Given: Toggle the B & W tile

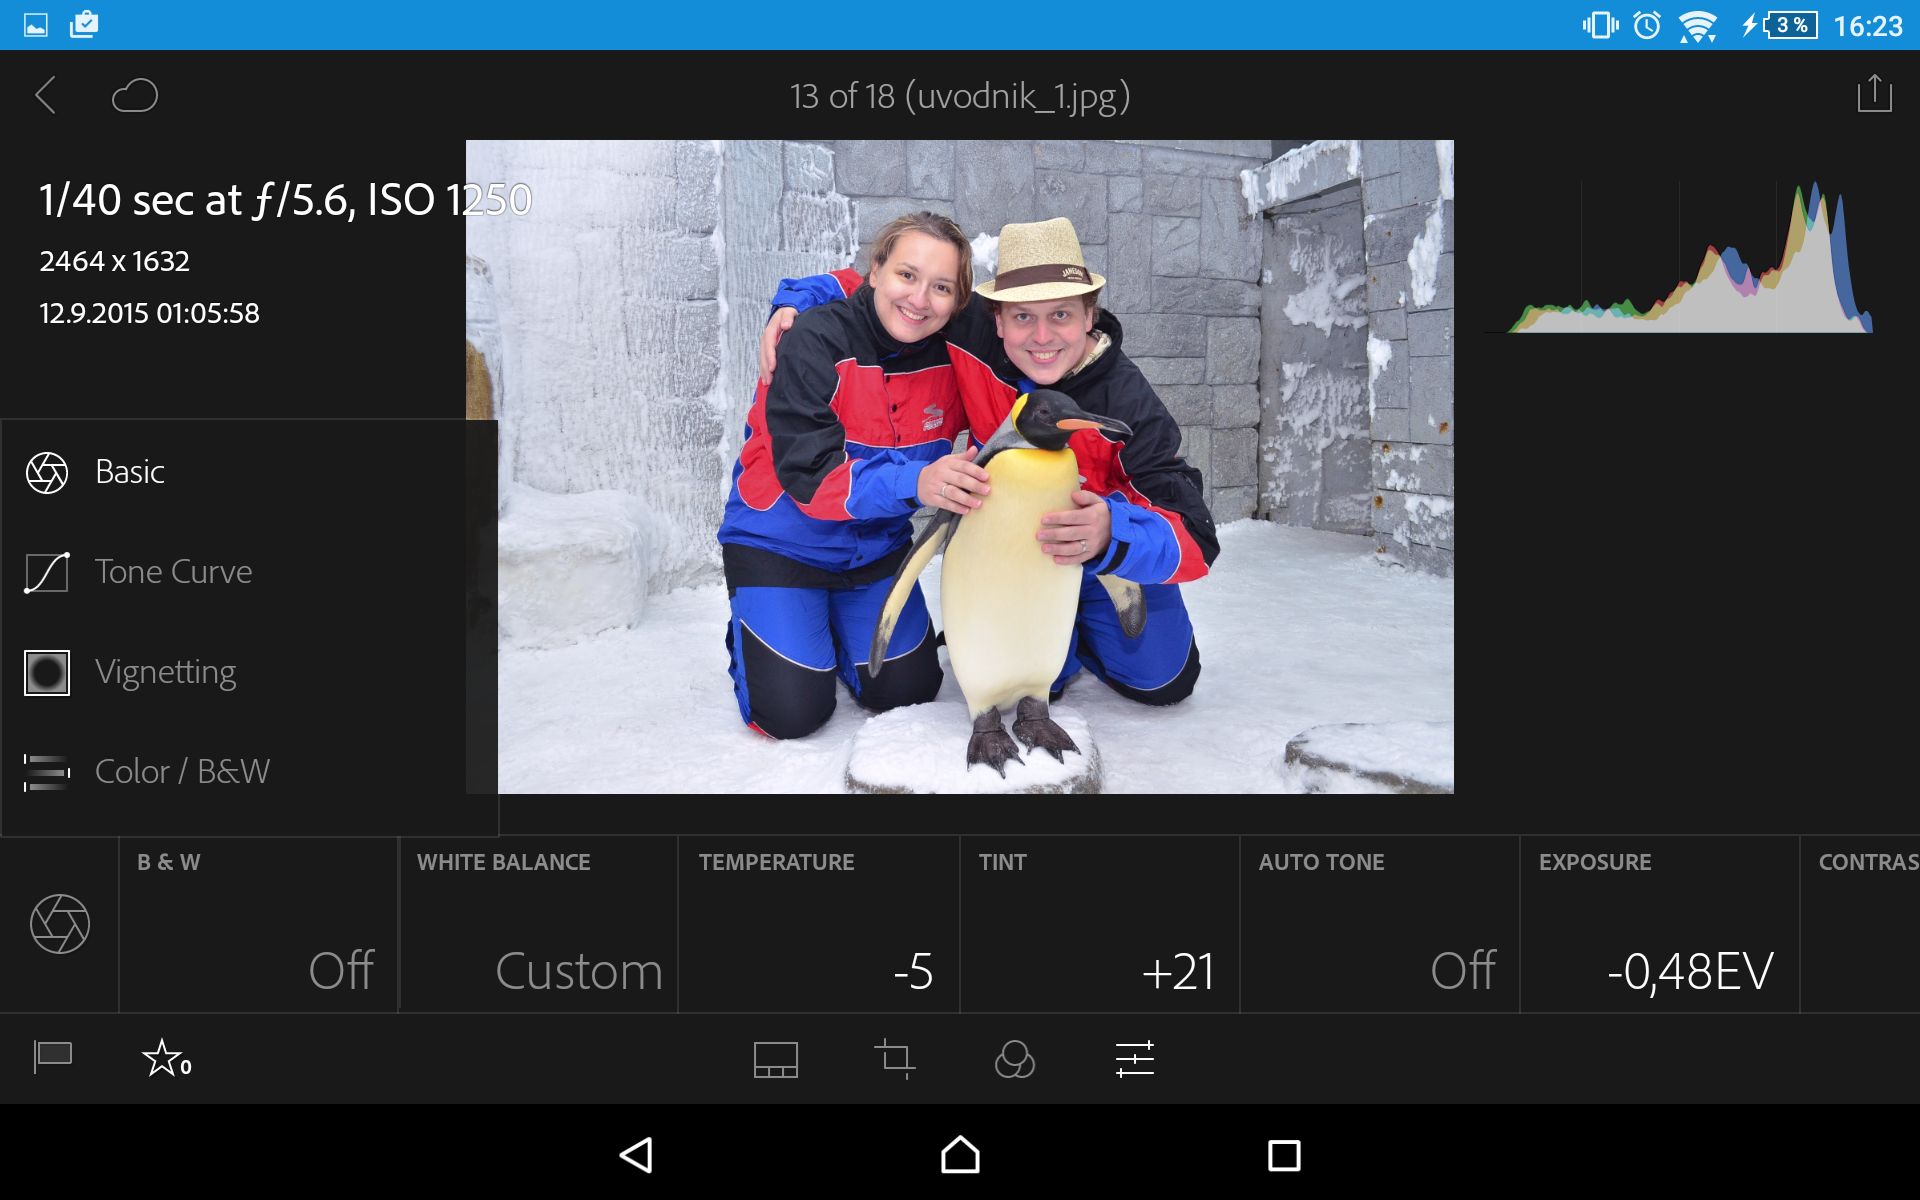Looking at the screenshot, I should [x=258, y=925].
